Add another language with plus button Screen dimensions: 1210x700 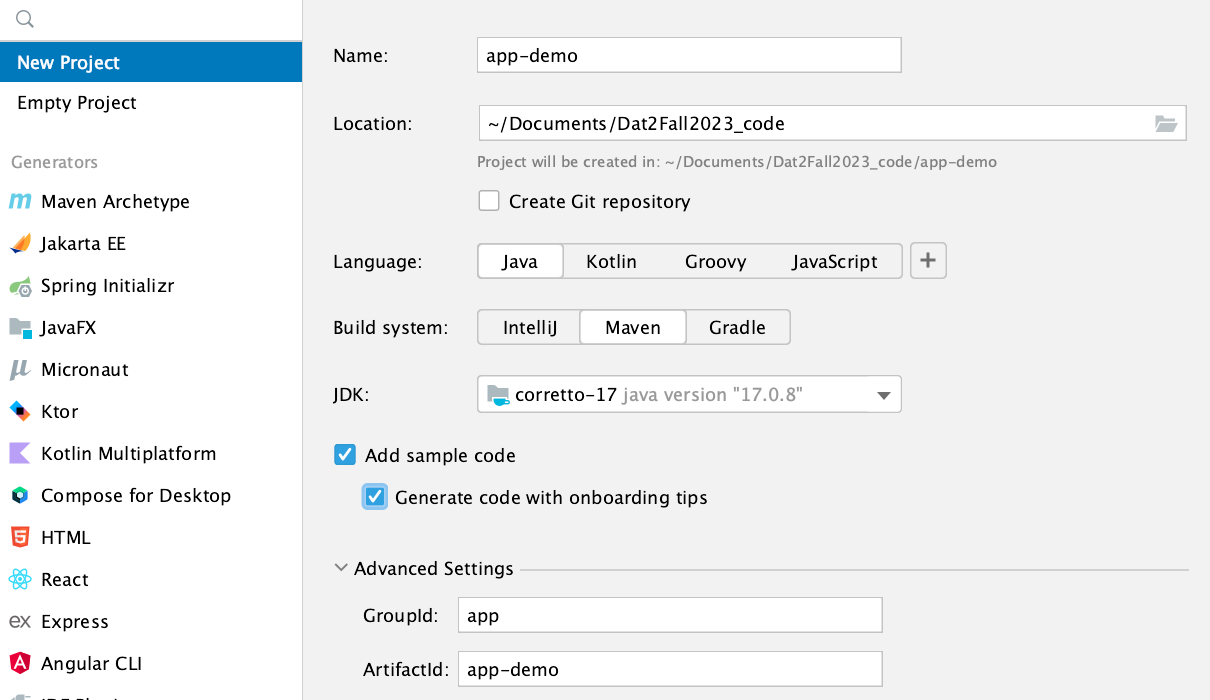pyautogui.click(x=928, y=261)
